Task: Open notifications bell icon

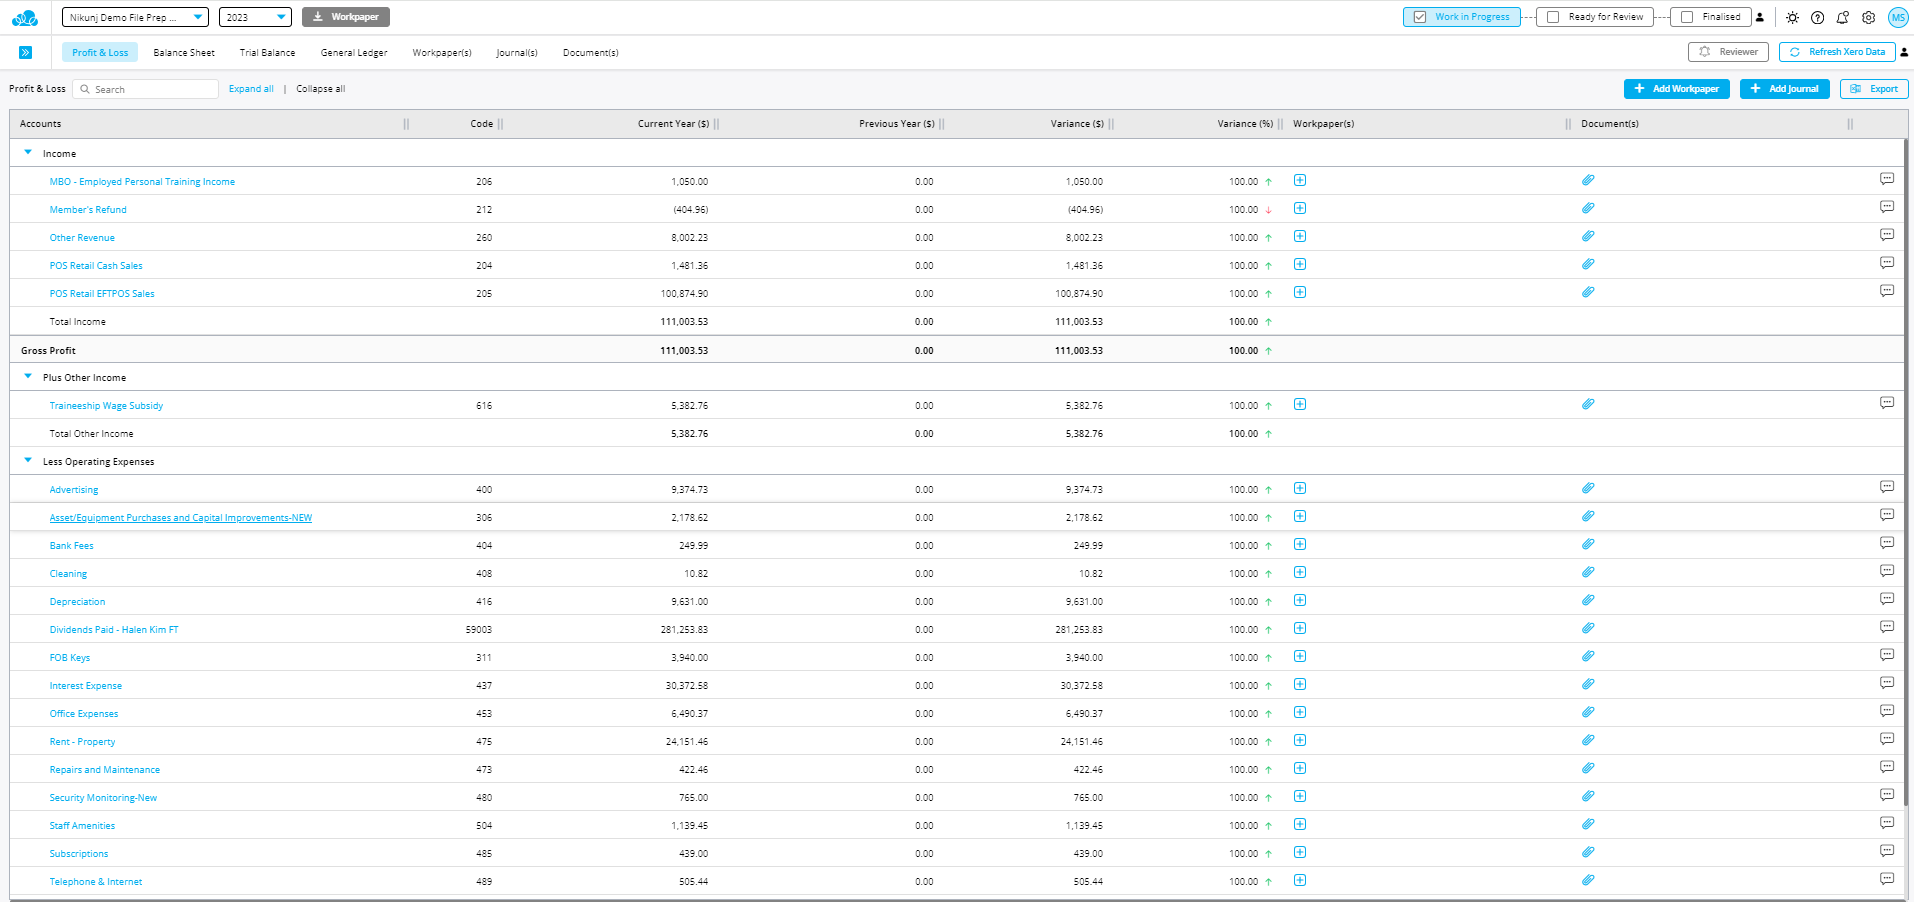Action: click(1843, 18)
